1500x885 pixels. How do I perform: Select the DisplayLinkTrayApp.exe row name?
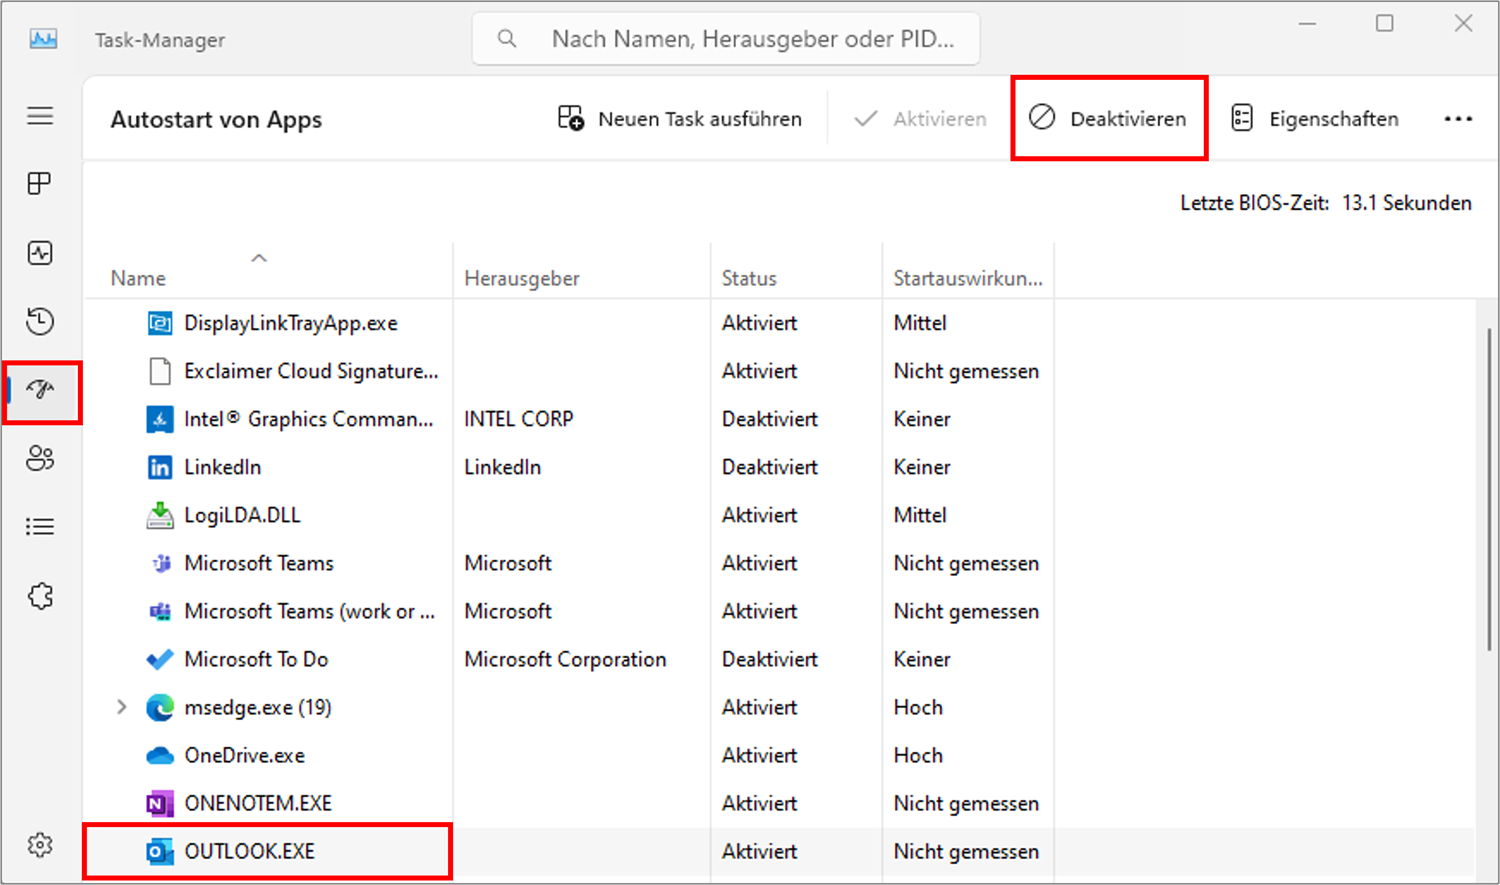(291, 323)
